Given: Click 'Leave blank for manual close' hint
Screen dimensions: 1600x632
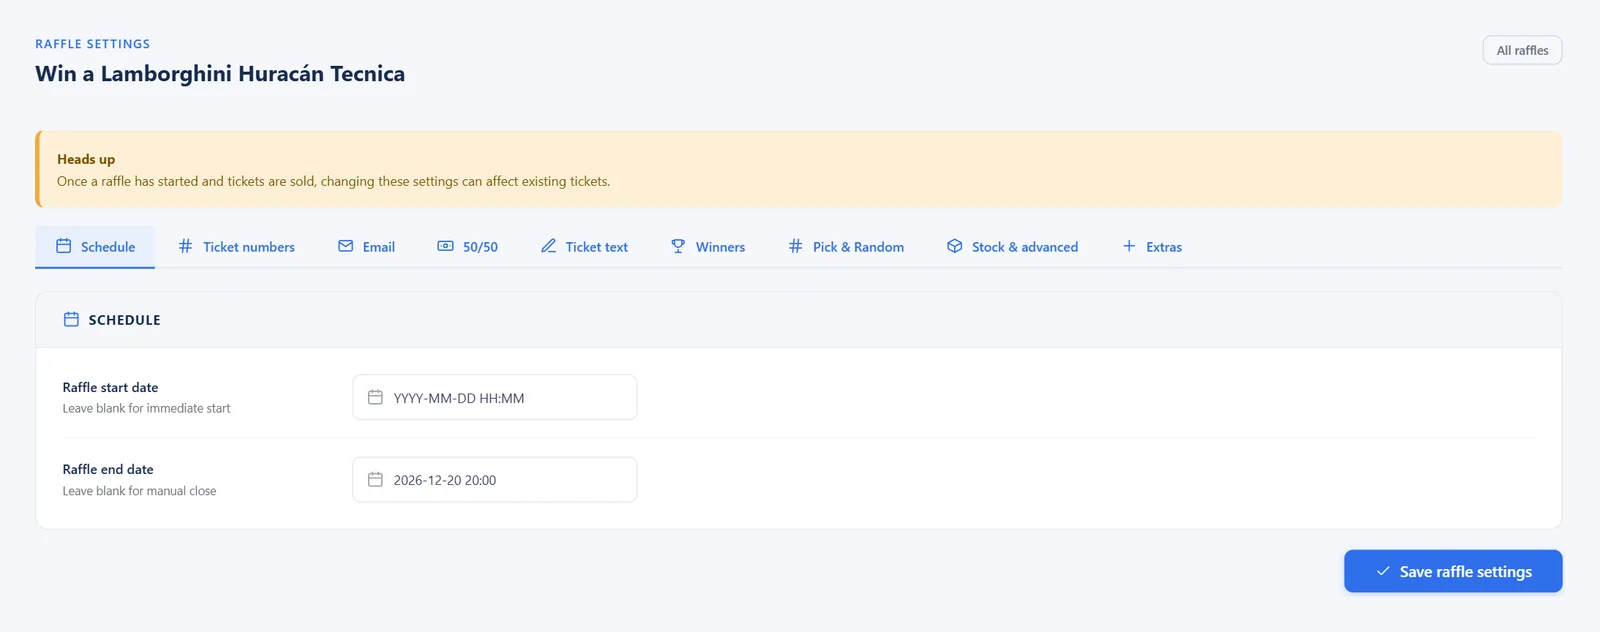Looking at the screenshot, I should [139, 491].
